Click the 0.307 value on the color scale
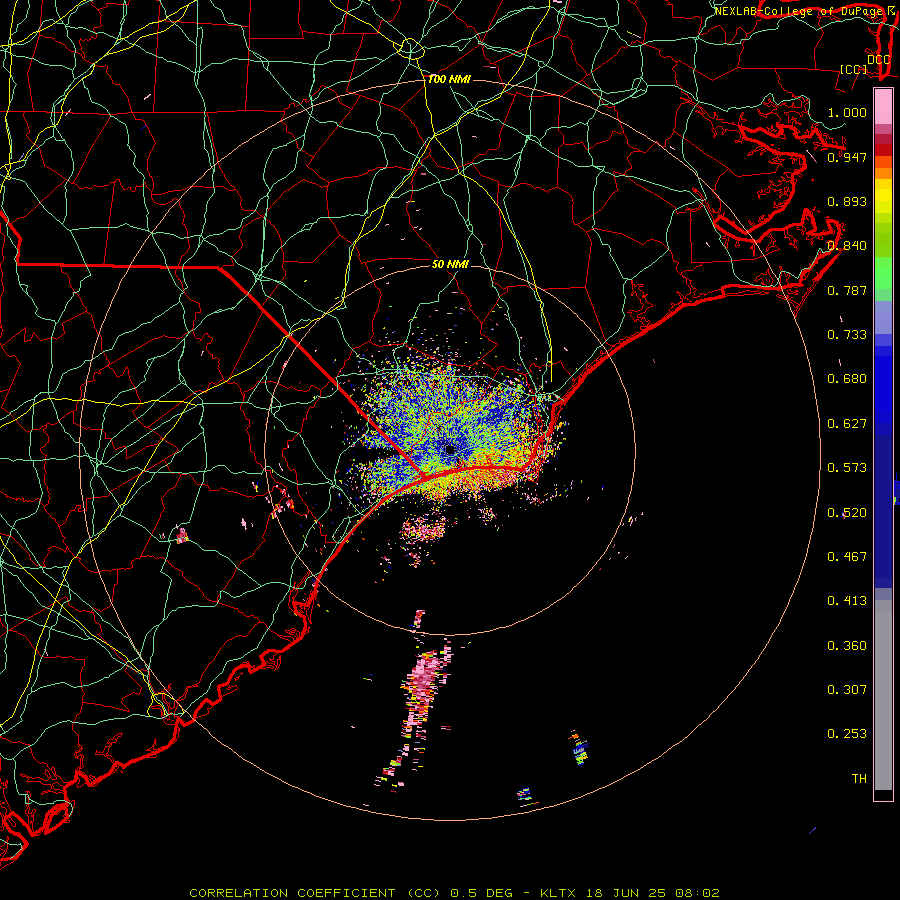 click(x=847, y=690)
